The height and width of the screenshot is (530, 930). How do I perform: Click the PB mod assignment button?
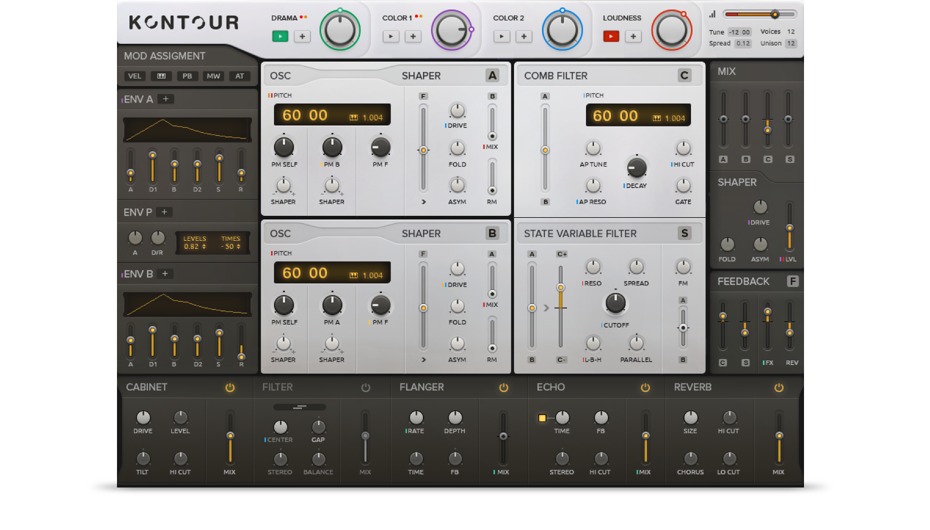click(187, 76)
